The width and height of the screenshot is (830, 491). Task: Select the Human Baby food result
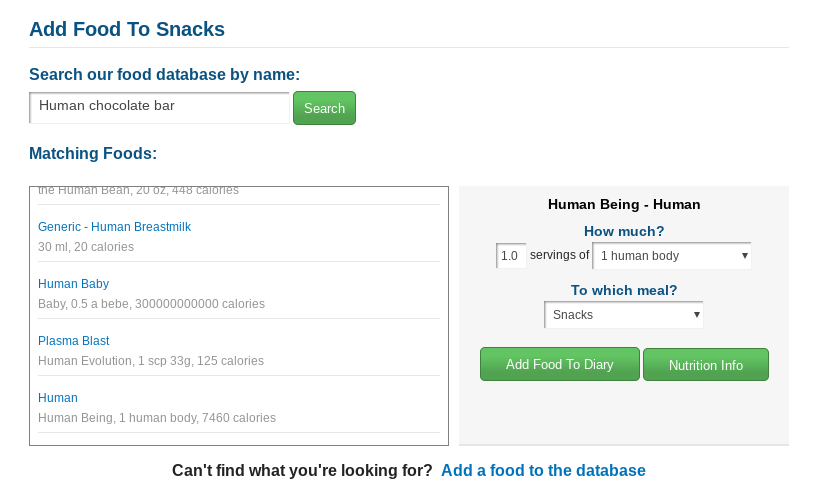click(74, 284)
